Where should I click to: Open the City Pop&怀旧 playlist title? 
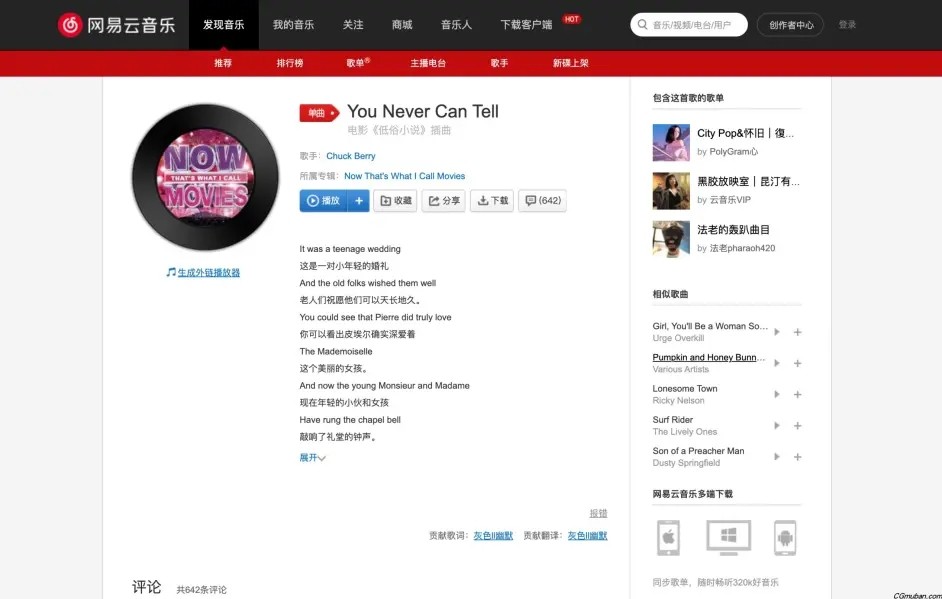(746, 133)
